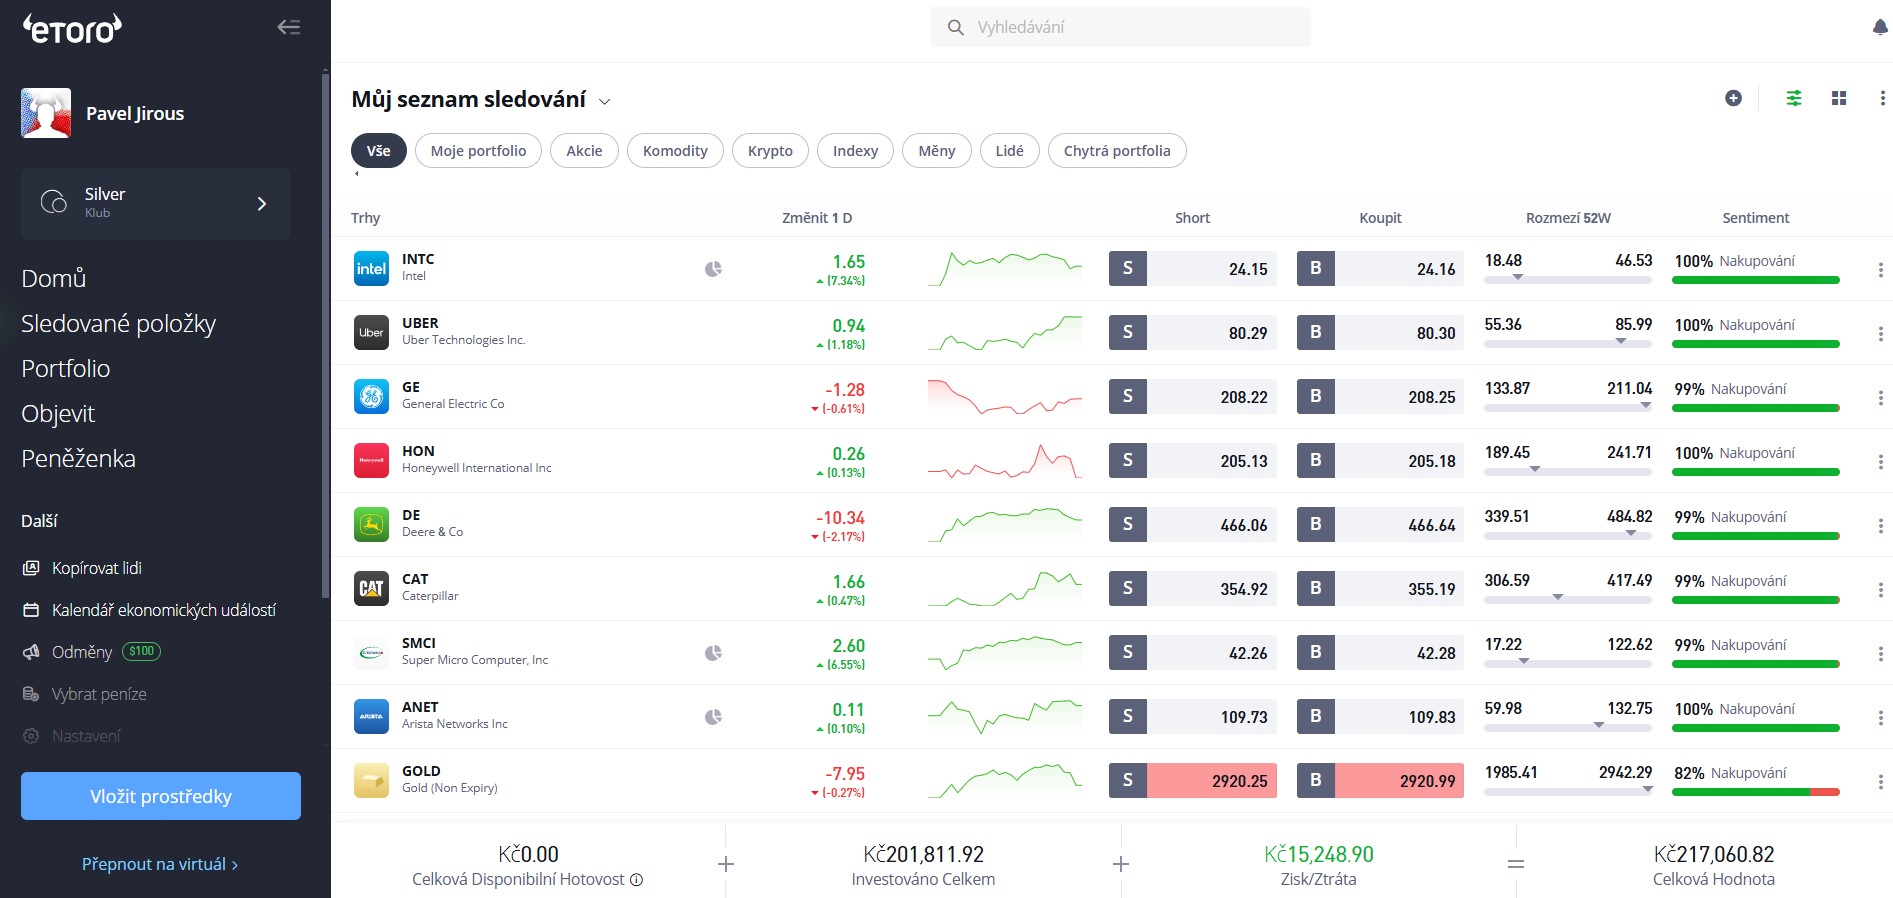Click the sidebar scrollbar
1893x898 pixels.
point(325,335)
